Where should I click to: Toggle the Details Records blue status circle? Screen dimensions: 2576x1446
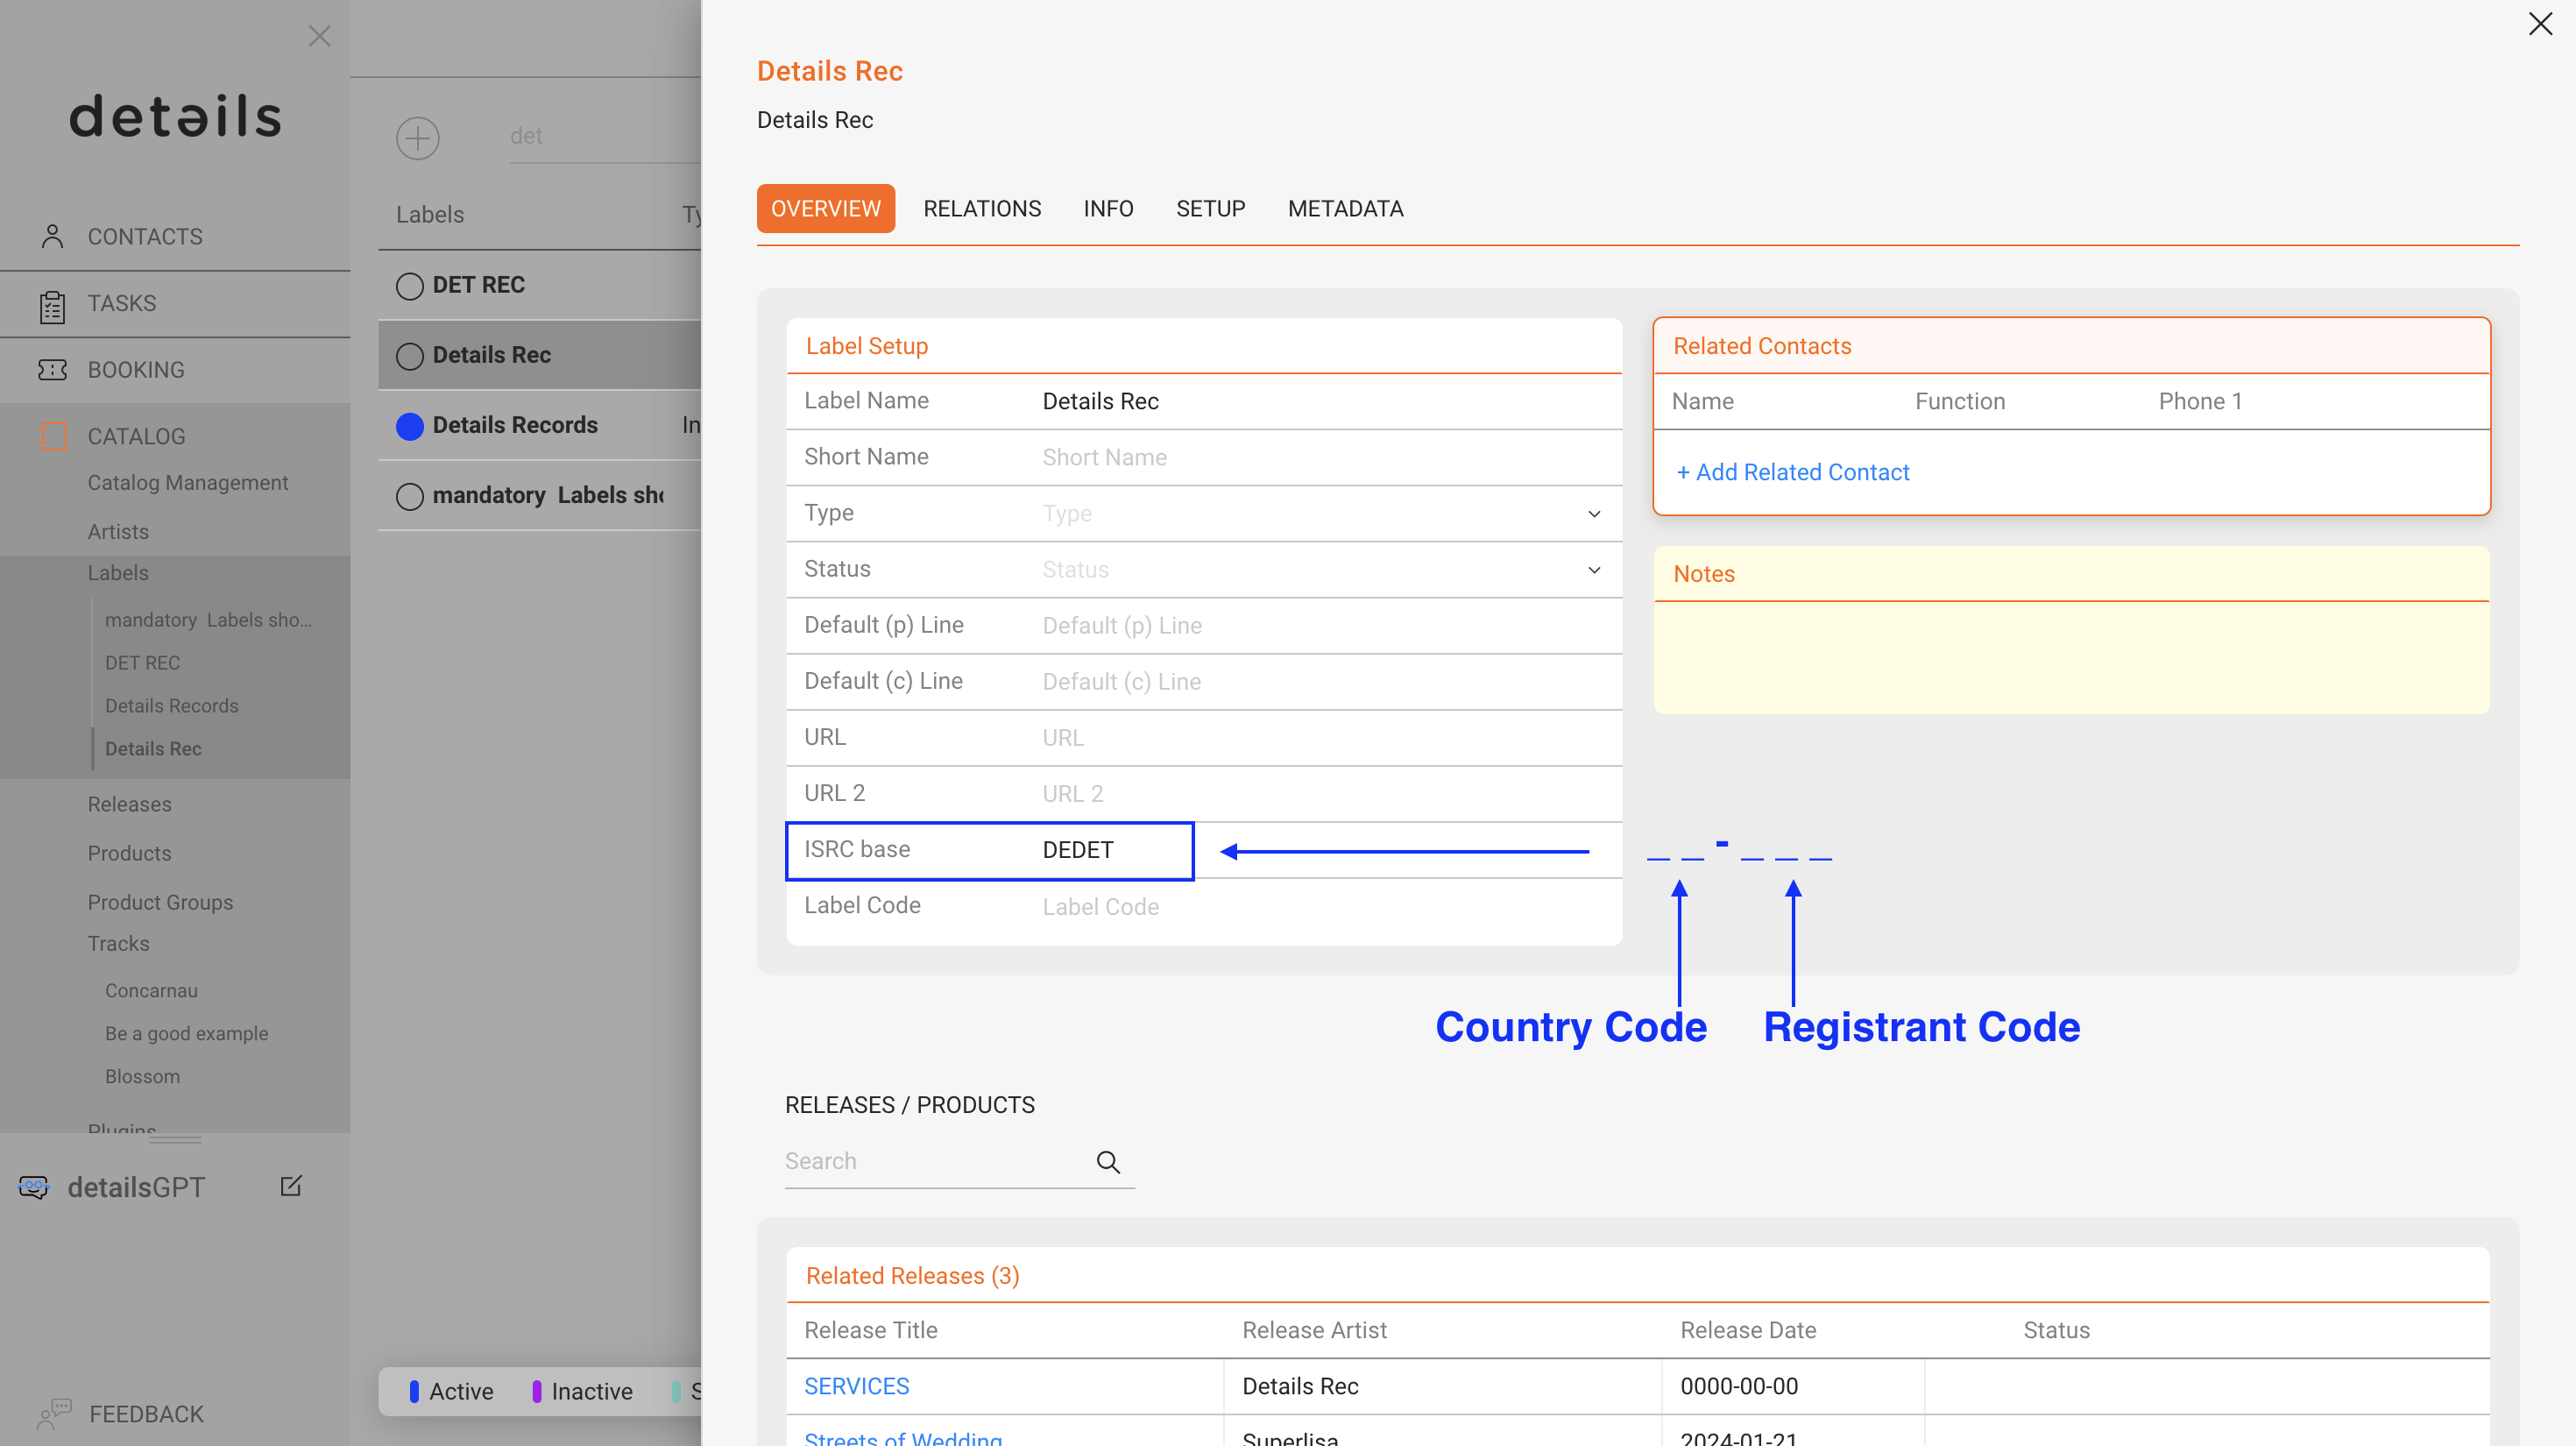pos(409,426)
